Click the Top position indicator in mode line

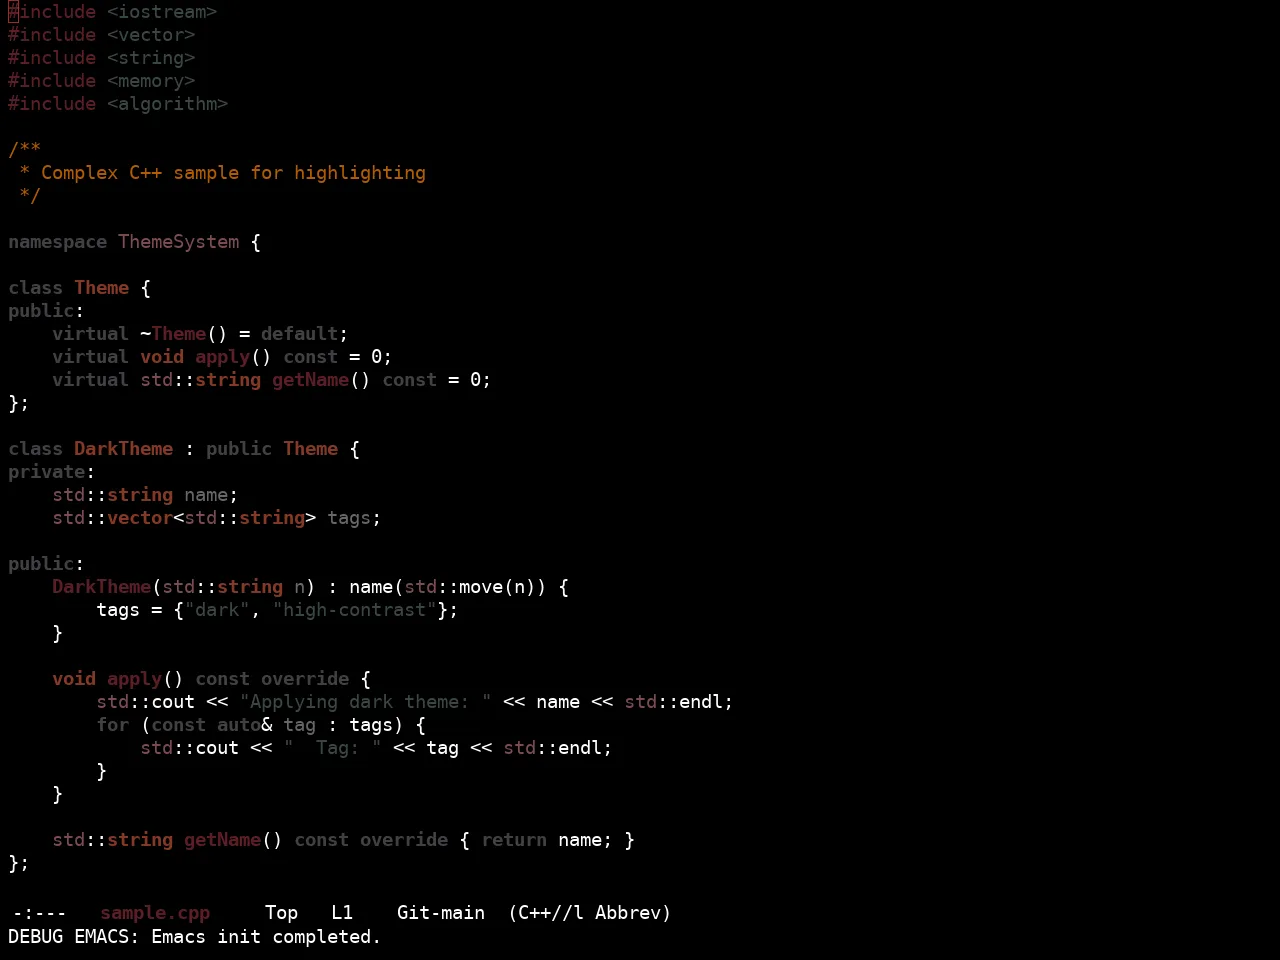(282, 913)
